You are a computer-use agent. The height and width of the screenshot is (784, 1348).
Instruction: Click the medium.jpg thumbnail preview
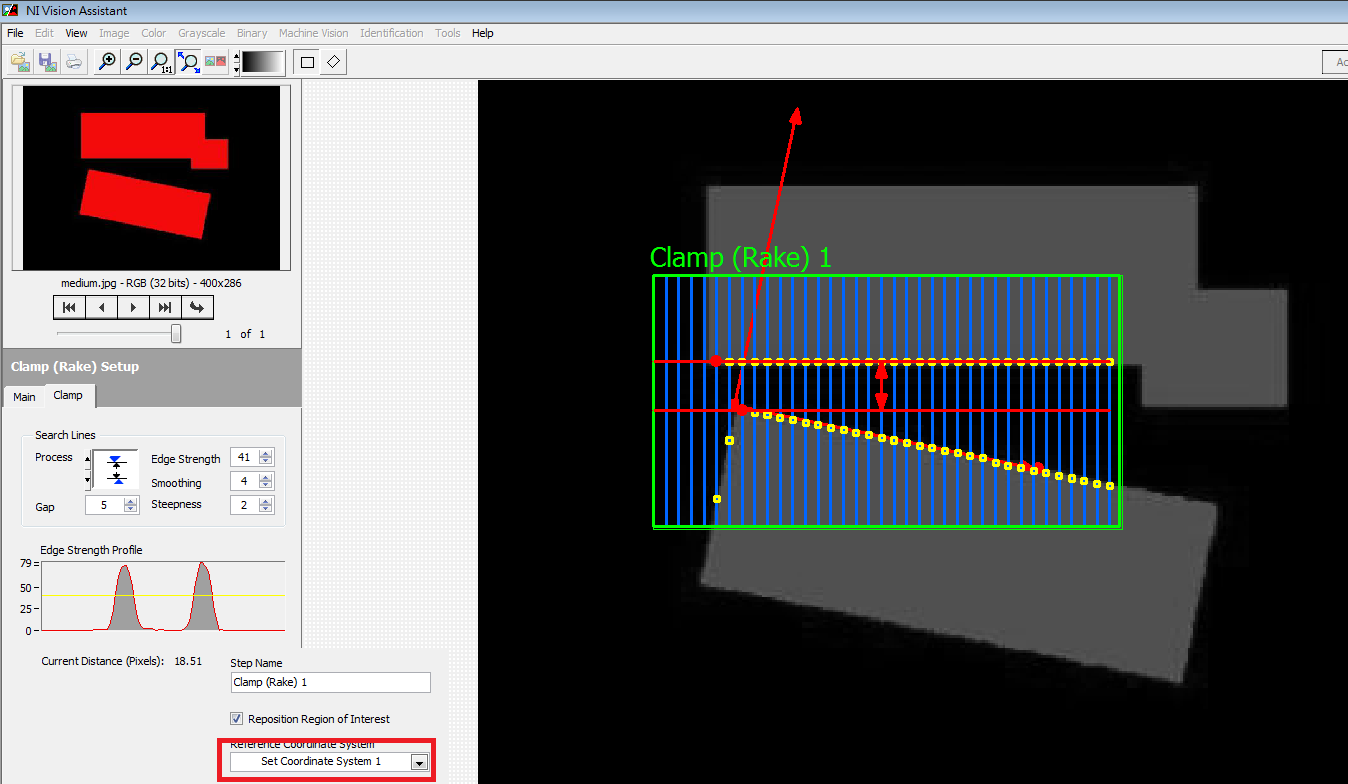tap(151, 178)
